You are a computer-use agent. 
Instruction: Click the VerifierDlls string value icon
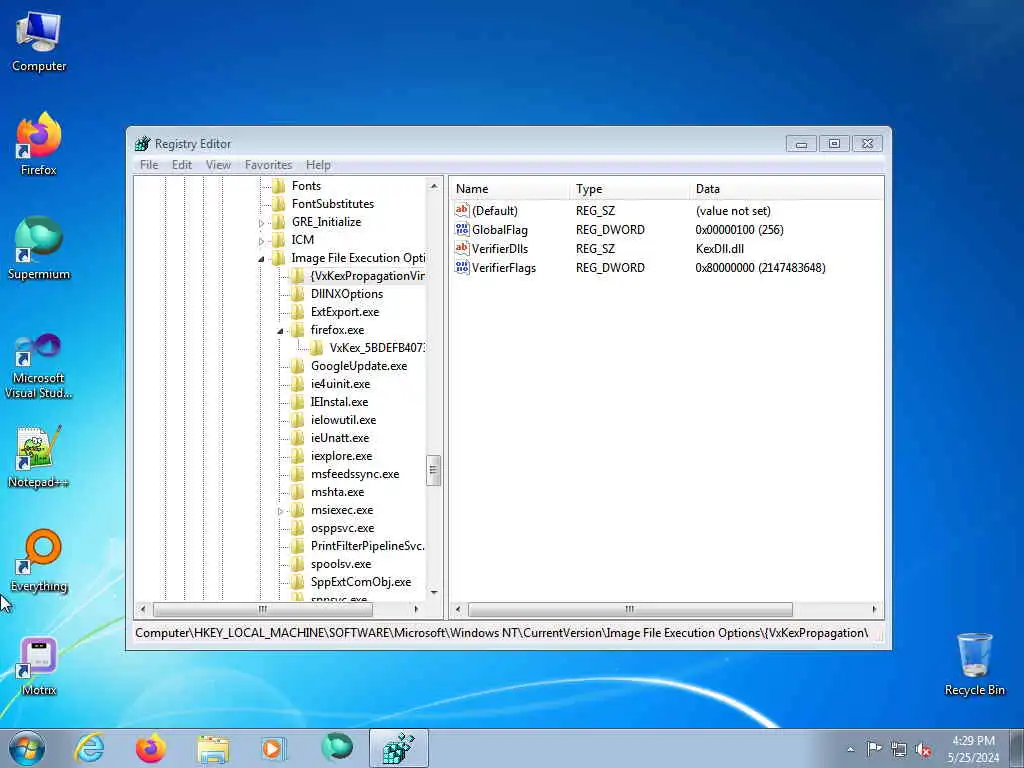point(462,248)
